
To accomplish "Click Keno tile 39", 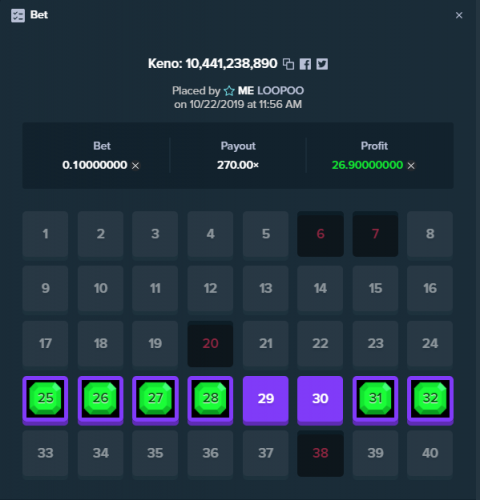I will tap(375, 453).
